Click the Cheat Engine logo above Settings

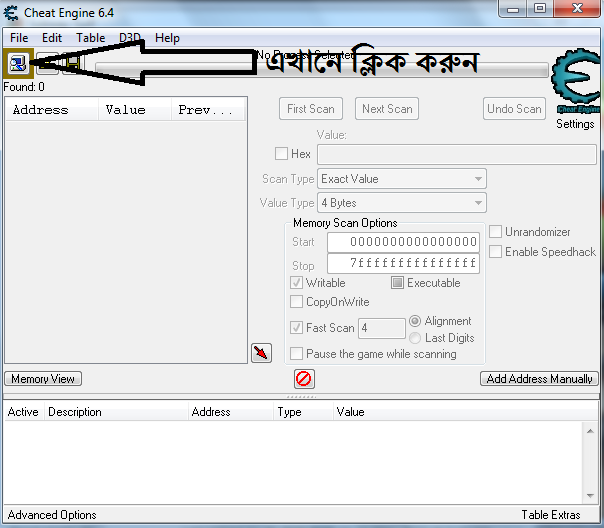click(576, 81)
